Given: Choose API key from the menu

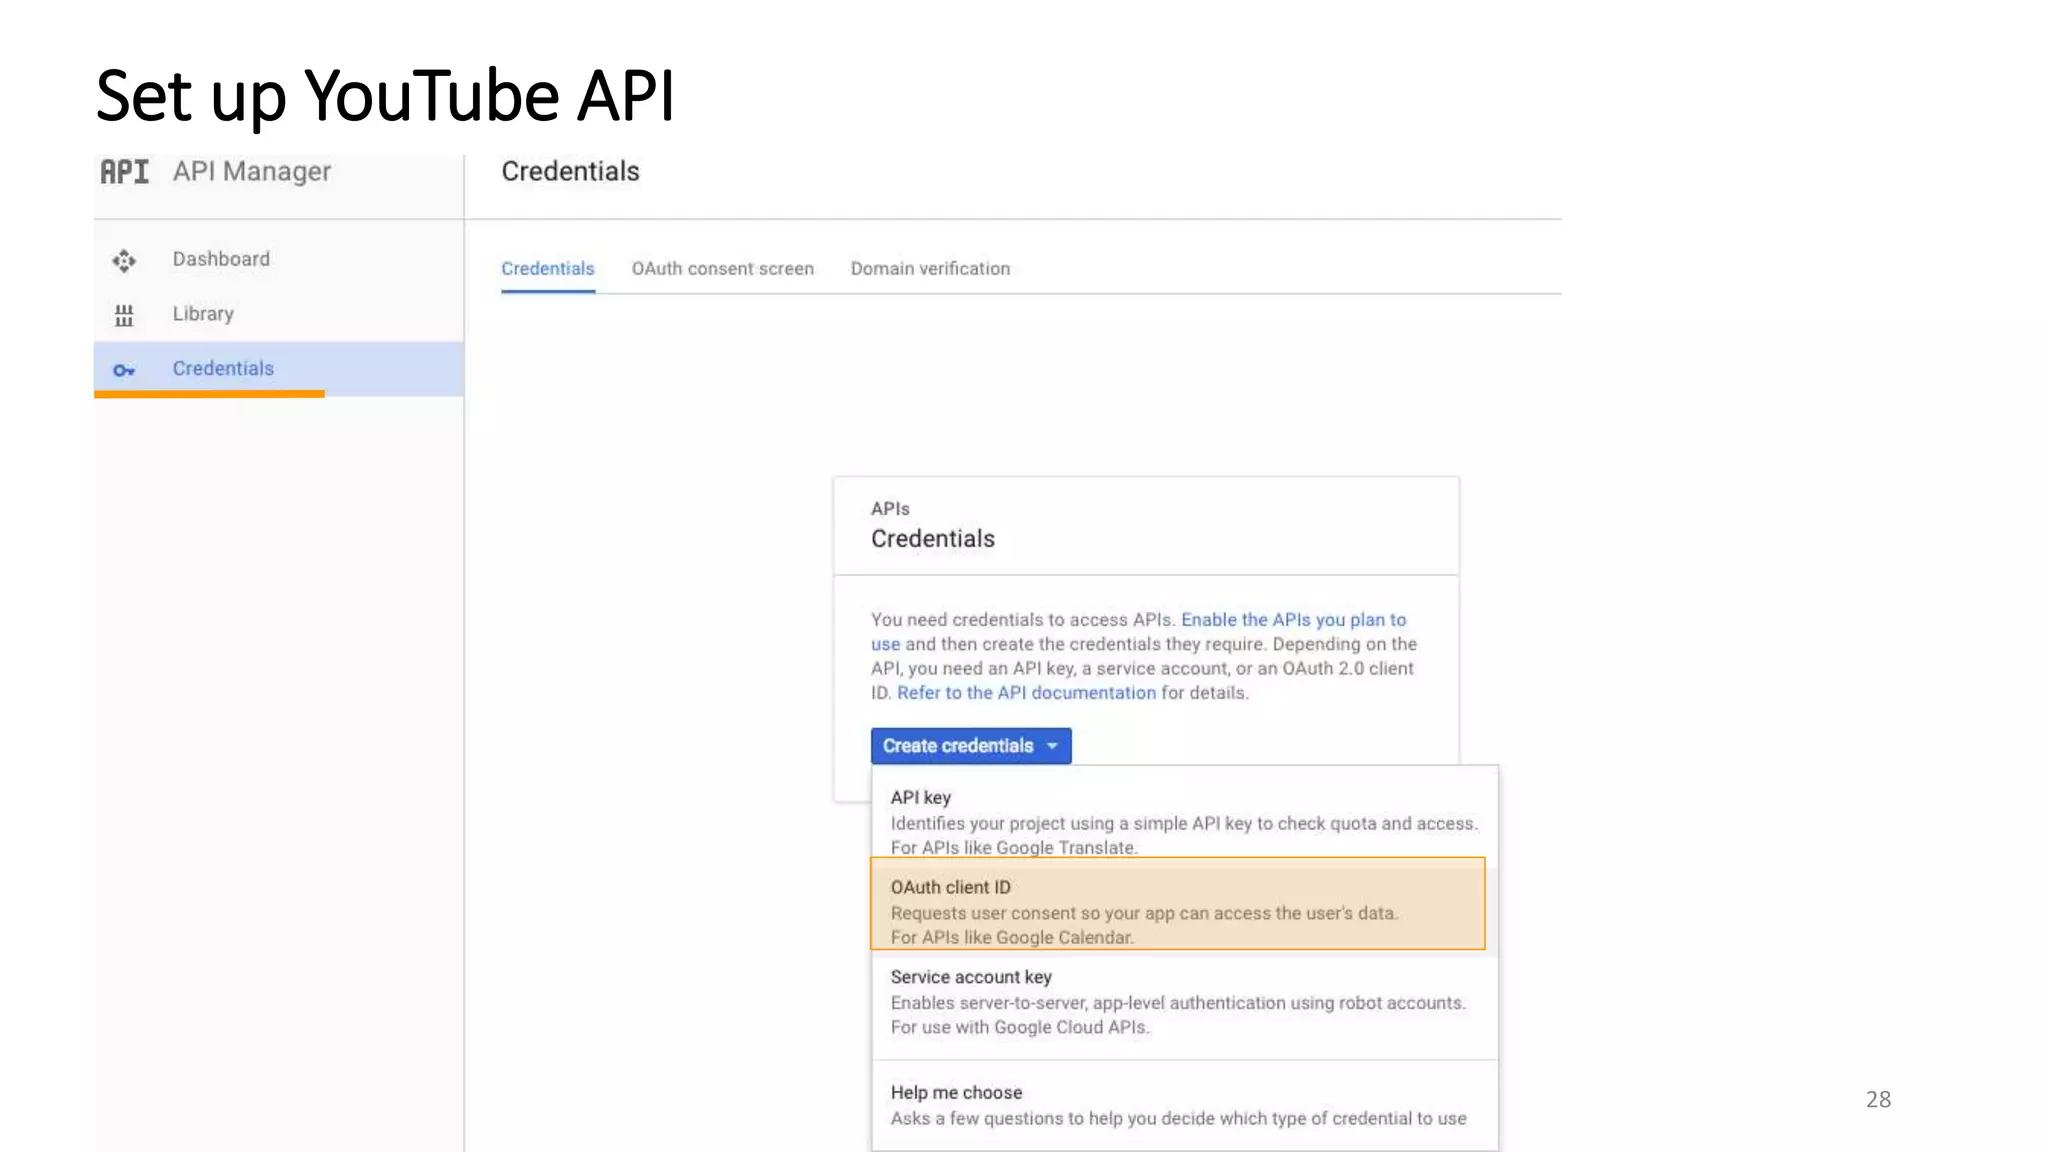Looking at the screenshot, I should (1185, 821).
